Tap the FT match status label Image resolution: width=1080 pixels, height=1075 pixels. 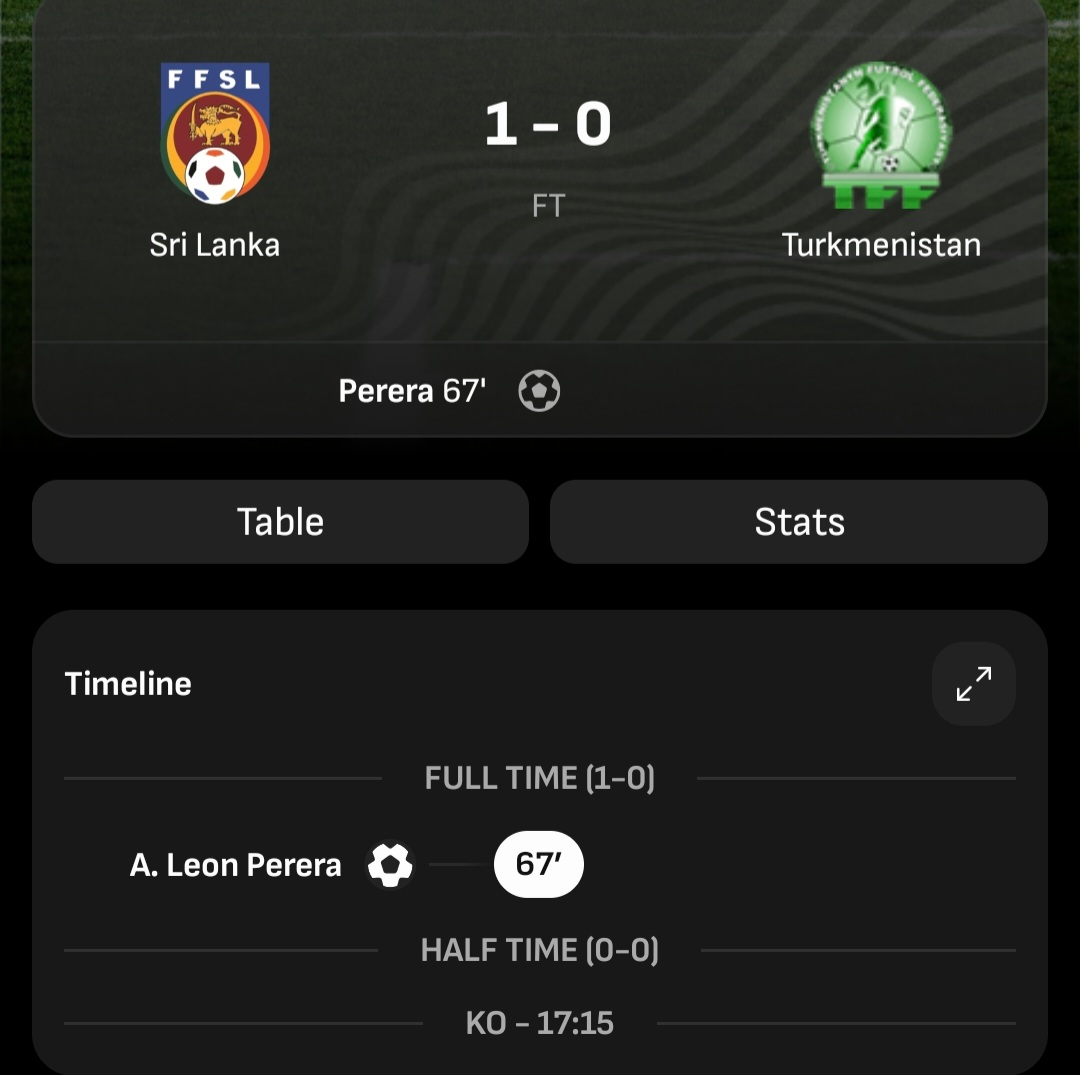(548, 206)
